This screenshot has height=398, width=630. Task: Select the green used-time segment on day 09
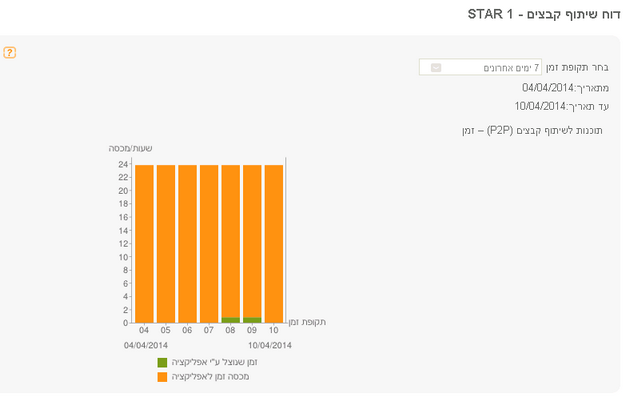click(x=252, y=320)
